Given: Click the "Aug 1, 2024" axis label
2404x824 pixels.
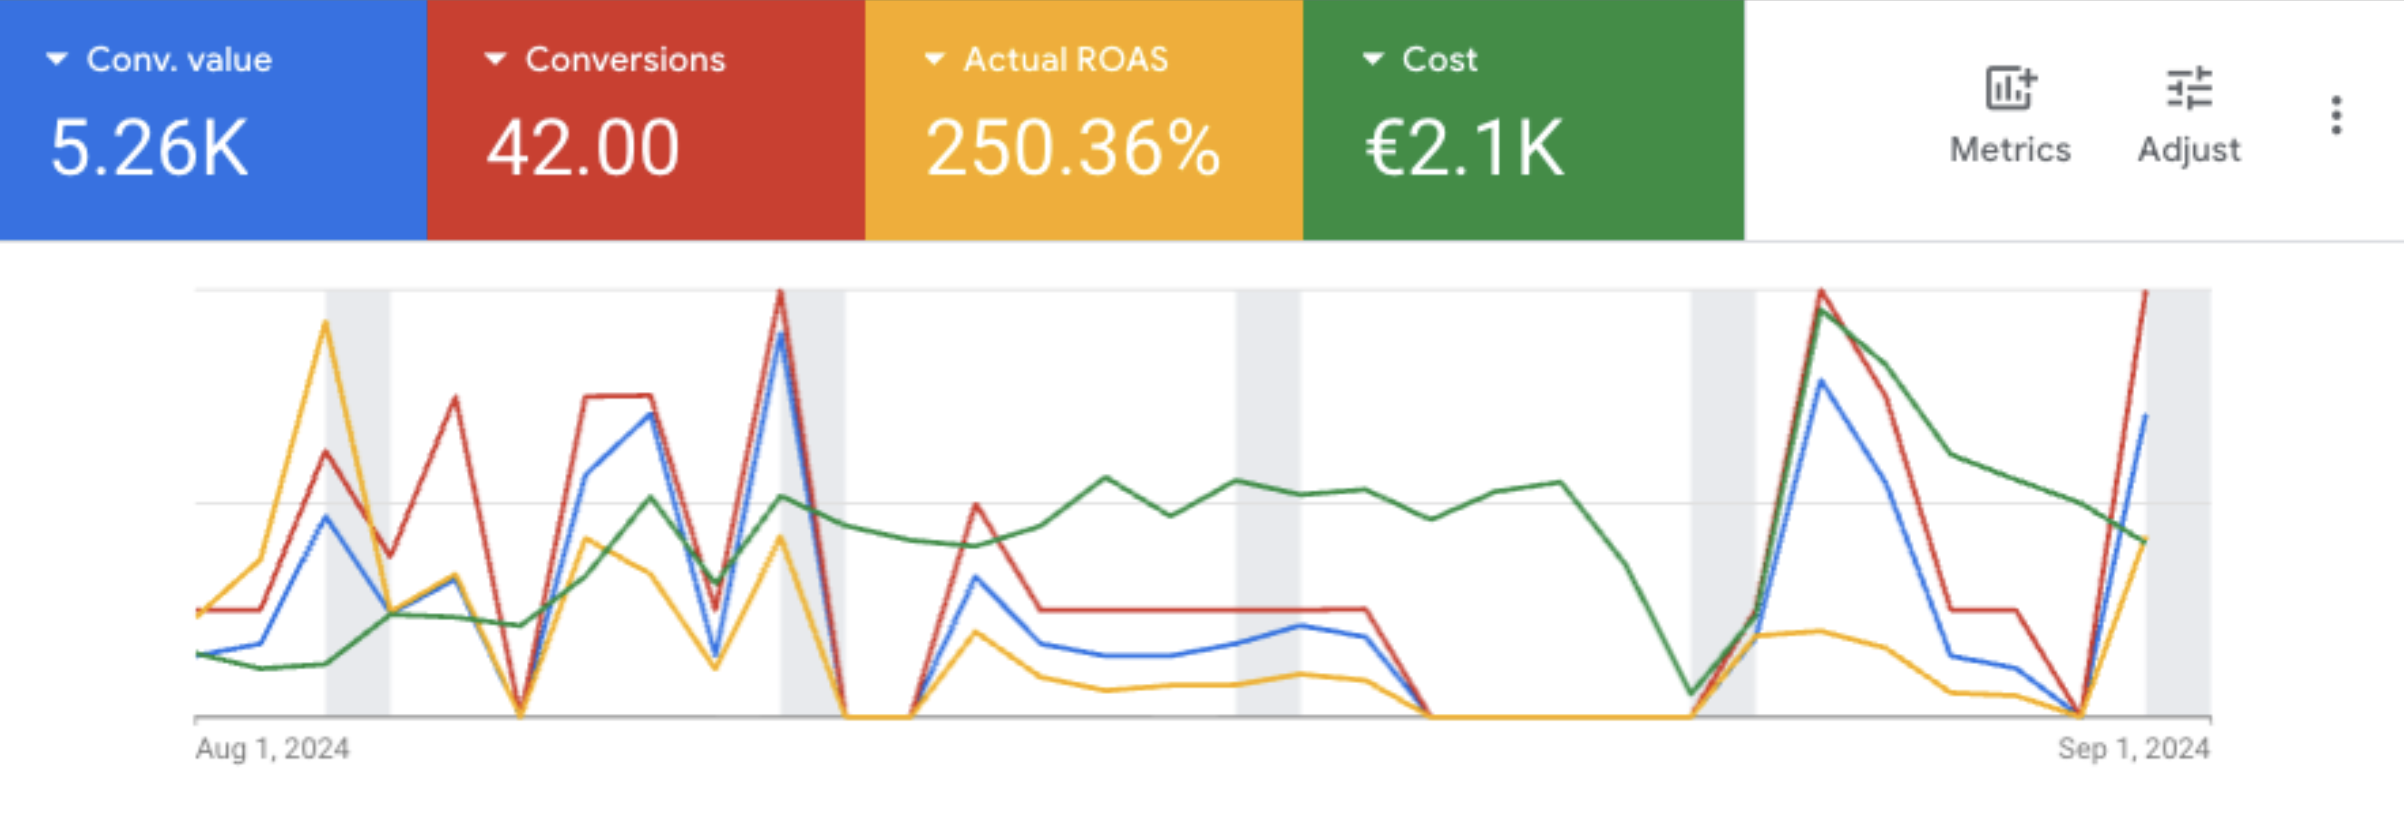Looking at the screenshot, I should (x=272, y=748).
